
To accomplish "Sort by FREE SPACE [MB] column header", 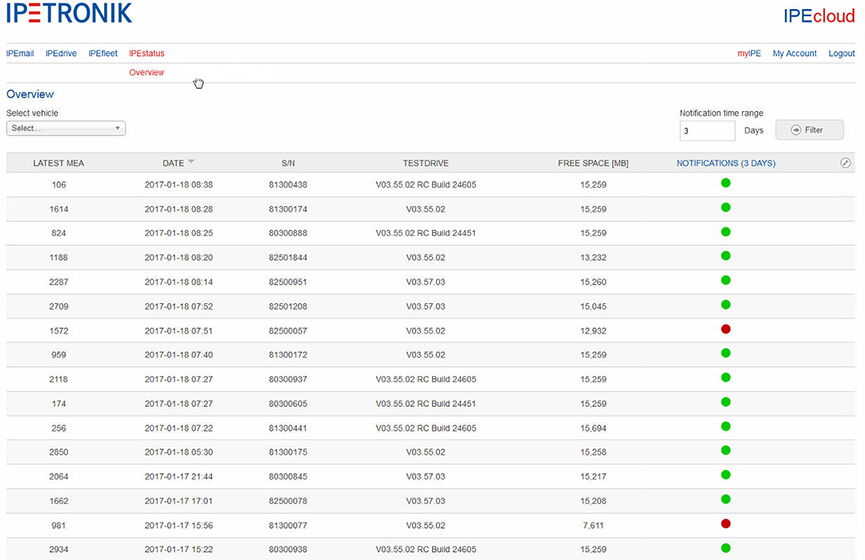I will click(x=593, y=163).
